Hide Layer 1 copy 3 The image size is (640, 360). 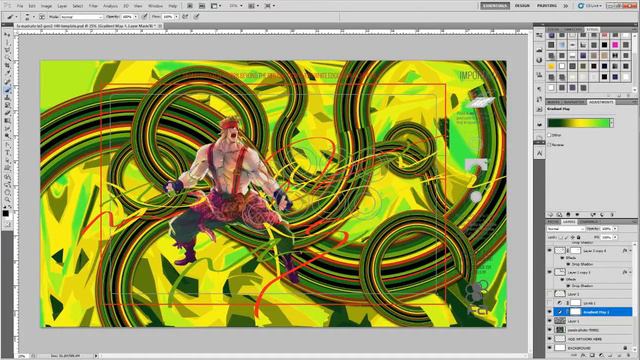click(x=549, y=272)
